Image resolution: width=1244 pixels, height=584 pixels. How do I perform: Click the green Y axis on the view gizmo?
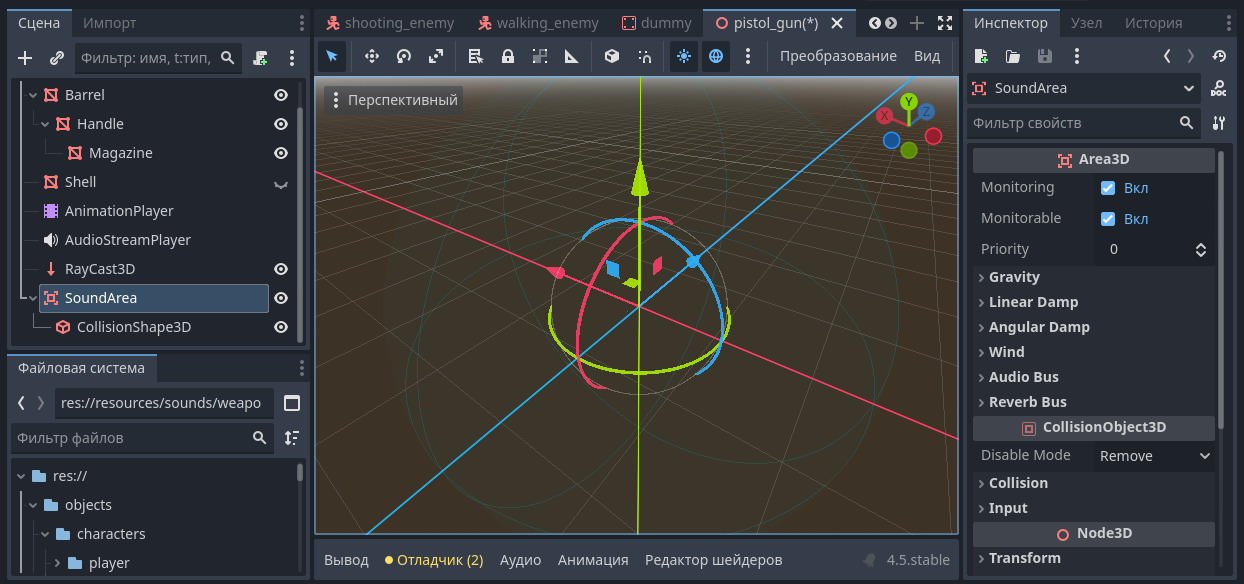pos(909,102)
